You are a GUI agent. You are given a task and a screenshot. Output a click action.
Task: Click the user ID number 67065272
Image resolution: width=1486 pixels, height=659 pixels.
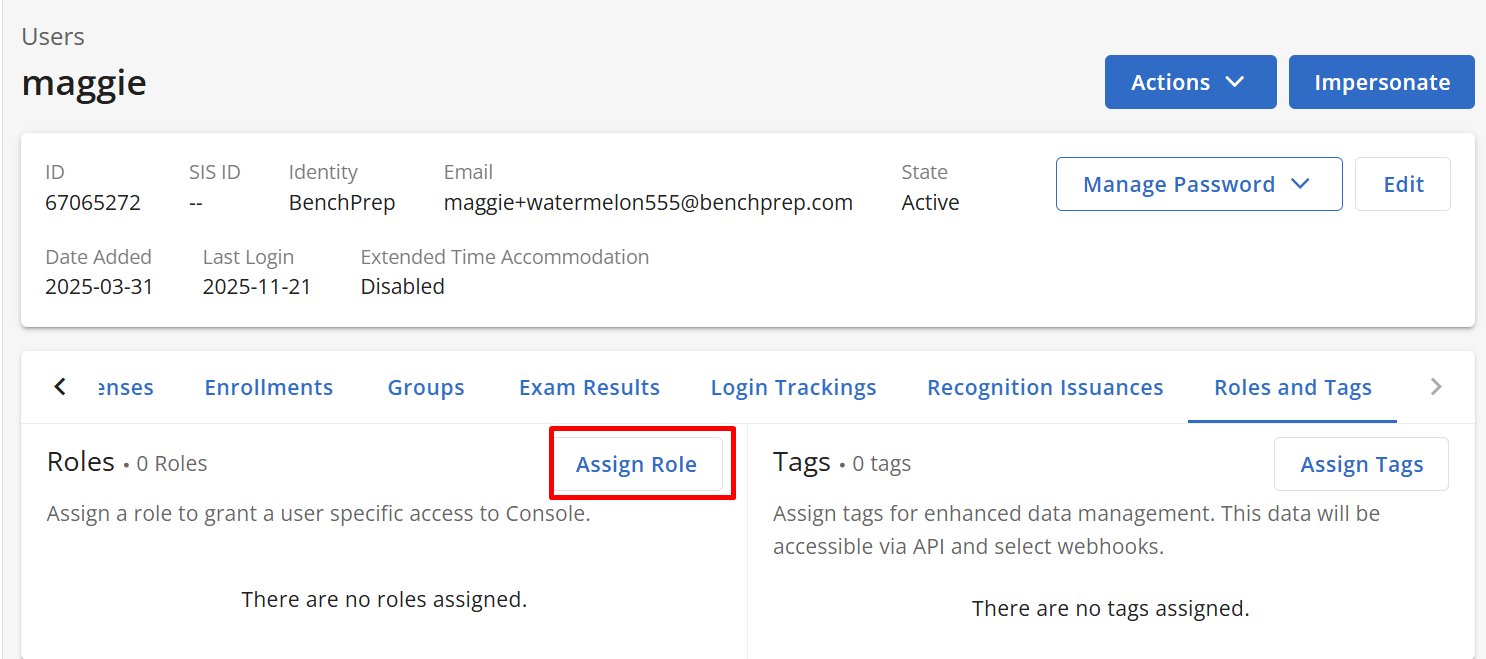(93, 203)
